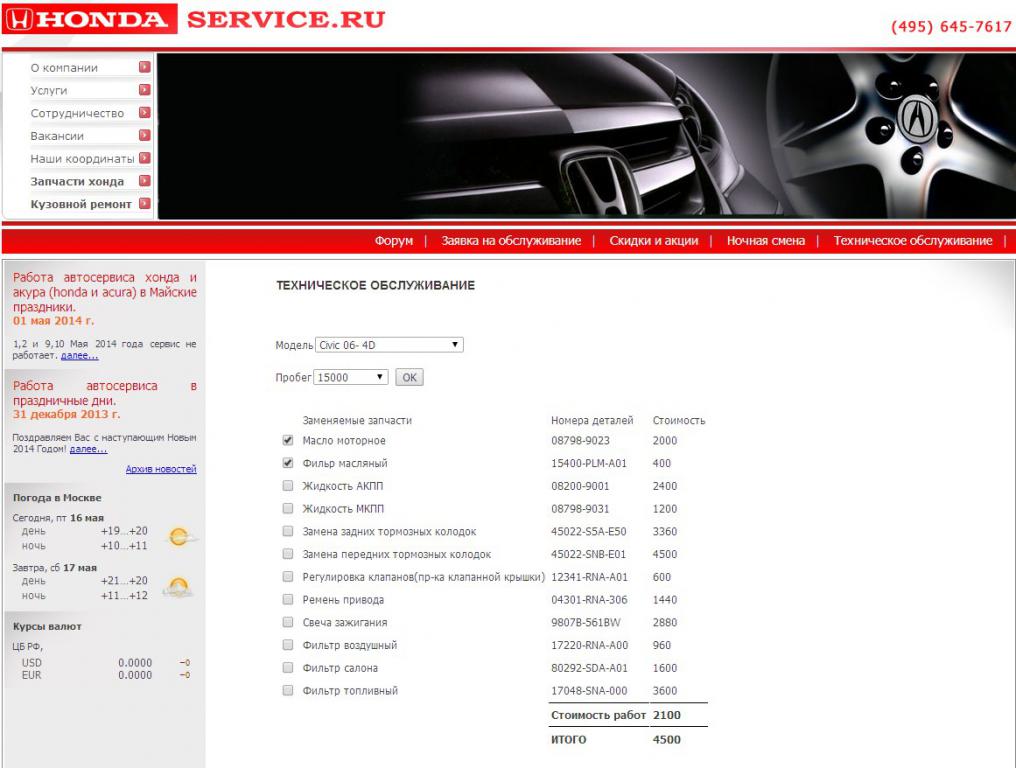Uncheck the Фильр масляный checkbox
Viewport: 1016px width, 768px height.
pos(288,463)
